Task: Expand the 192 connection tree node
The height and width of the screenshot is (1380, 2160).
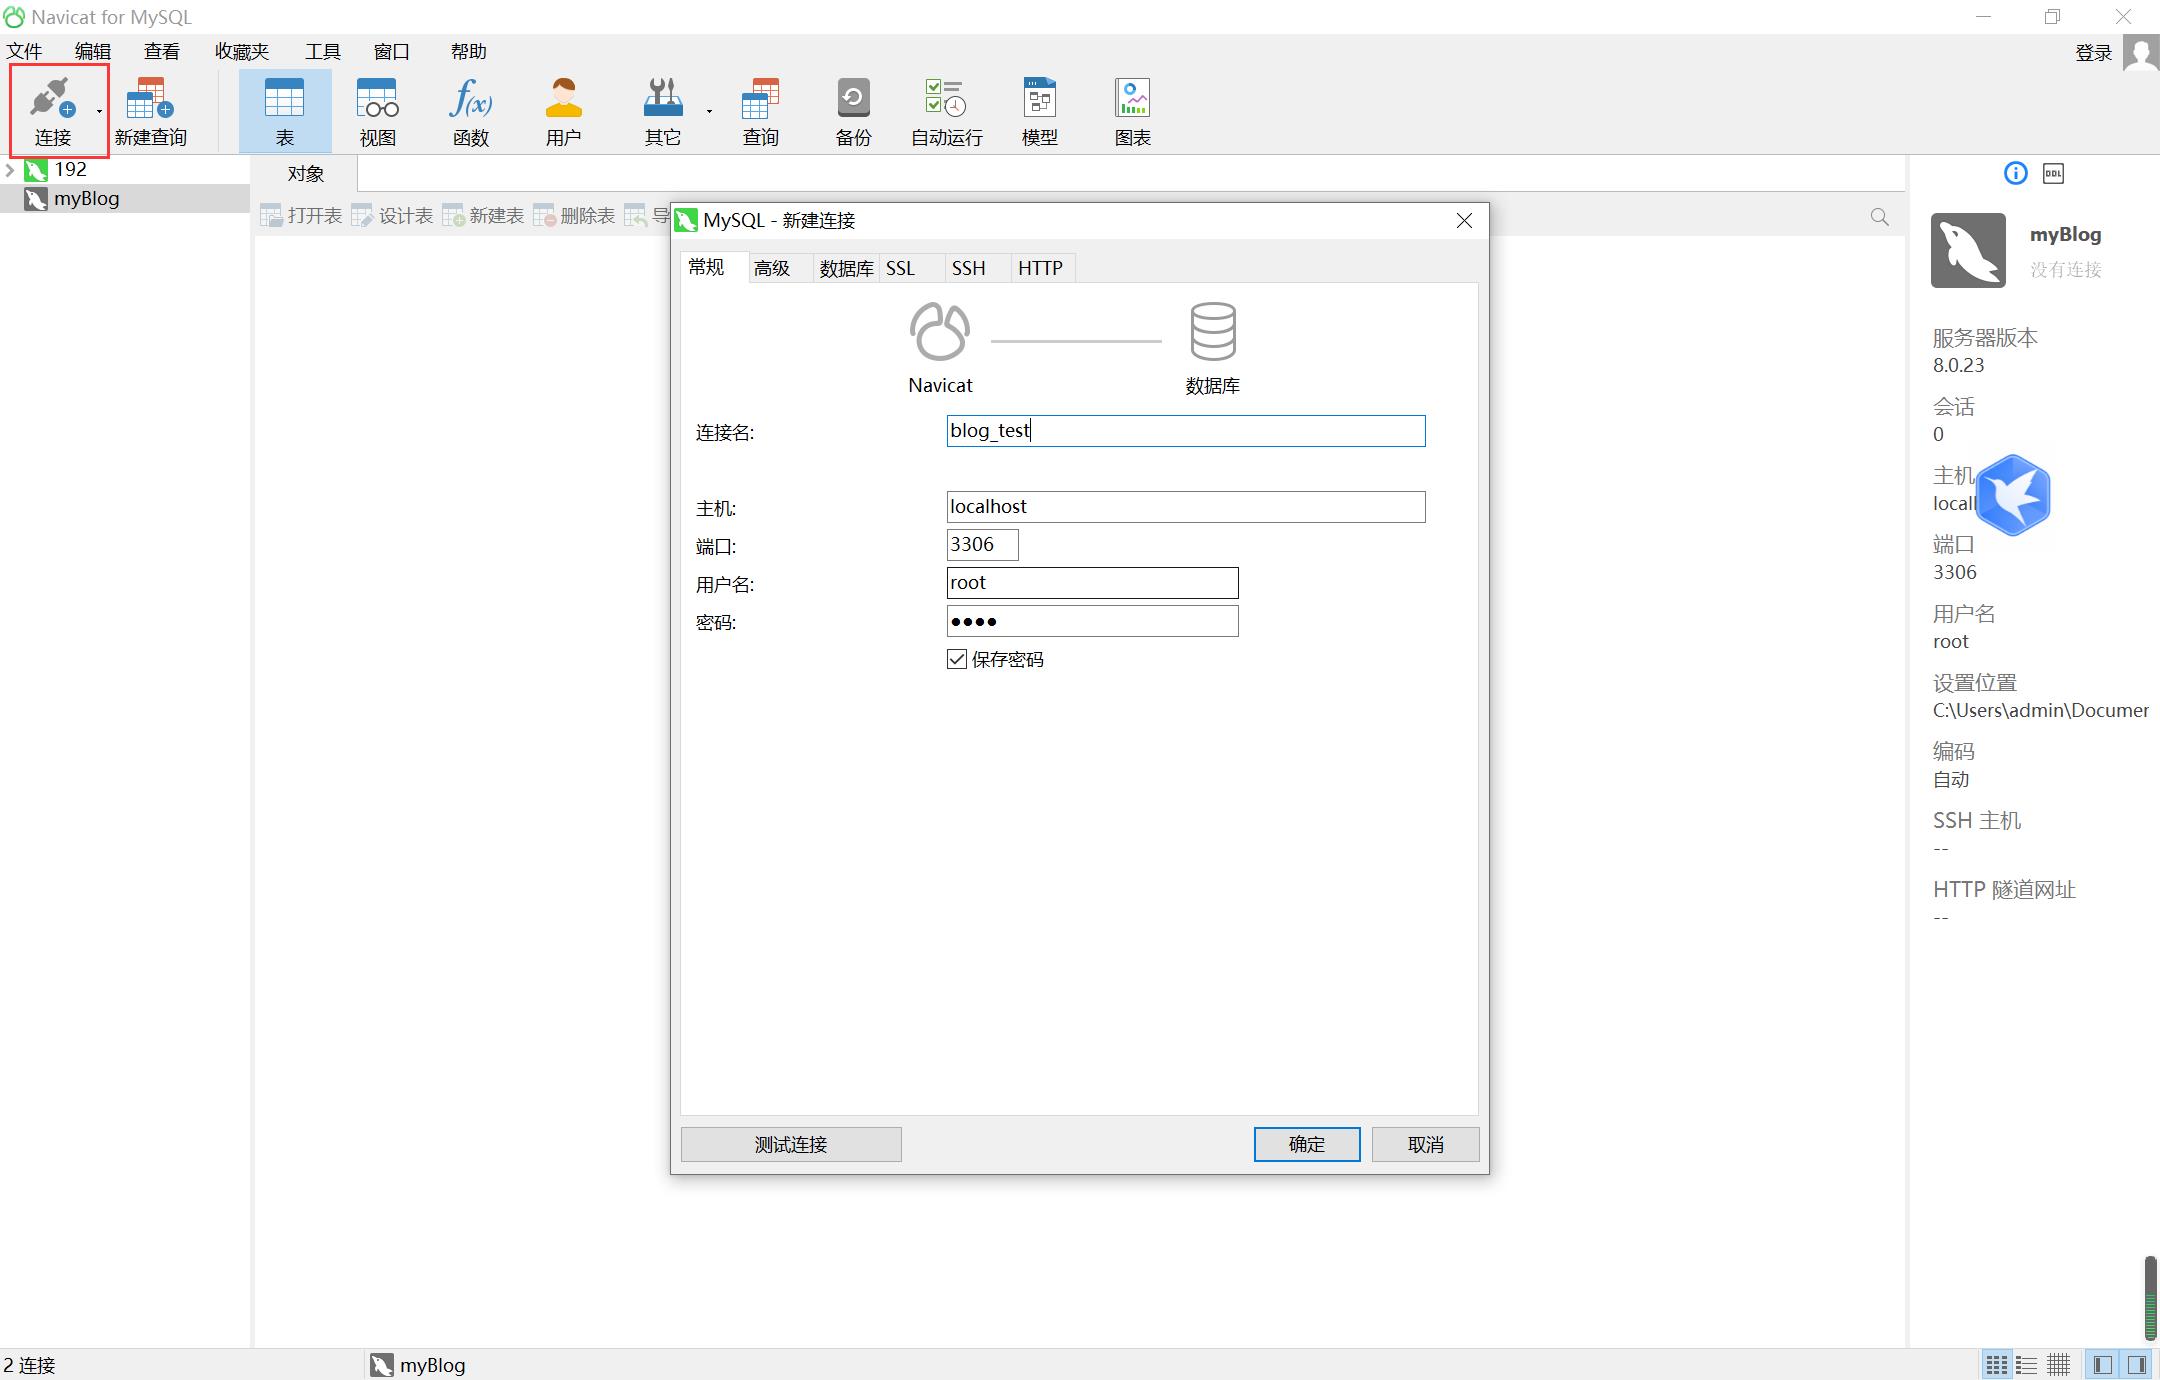Action: (10, 170)
